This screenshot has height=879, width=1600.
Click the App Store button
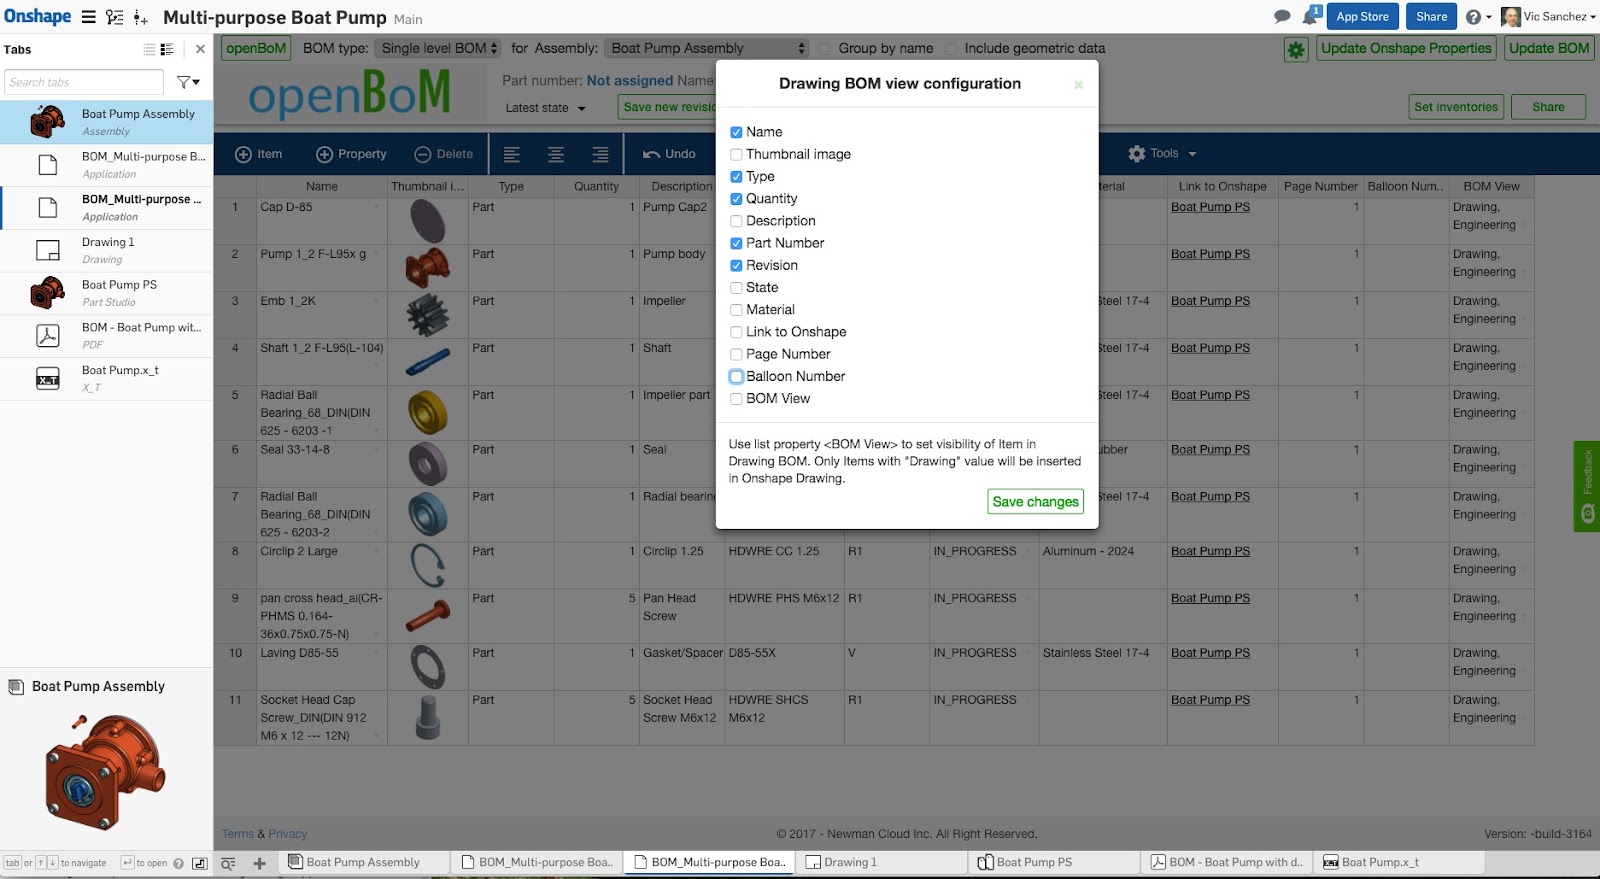1363,17
